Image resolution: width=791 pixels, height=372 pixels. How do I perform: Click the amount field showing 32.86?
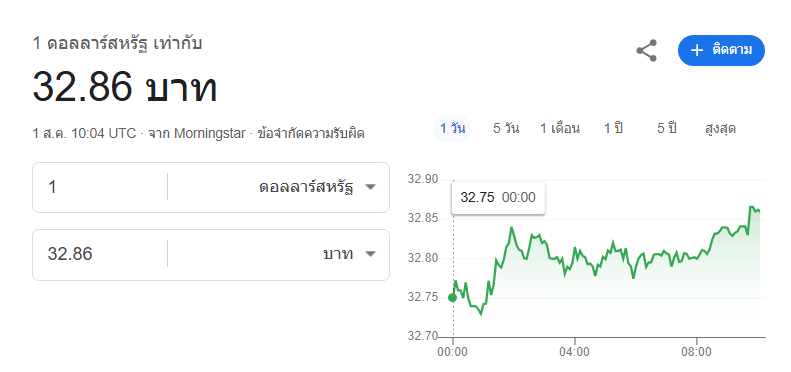pos(100,254)
